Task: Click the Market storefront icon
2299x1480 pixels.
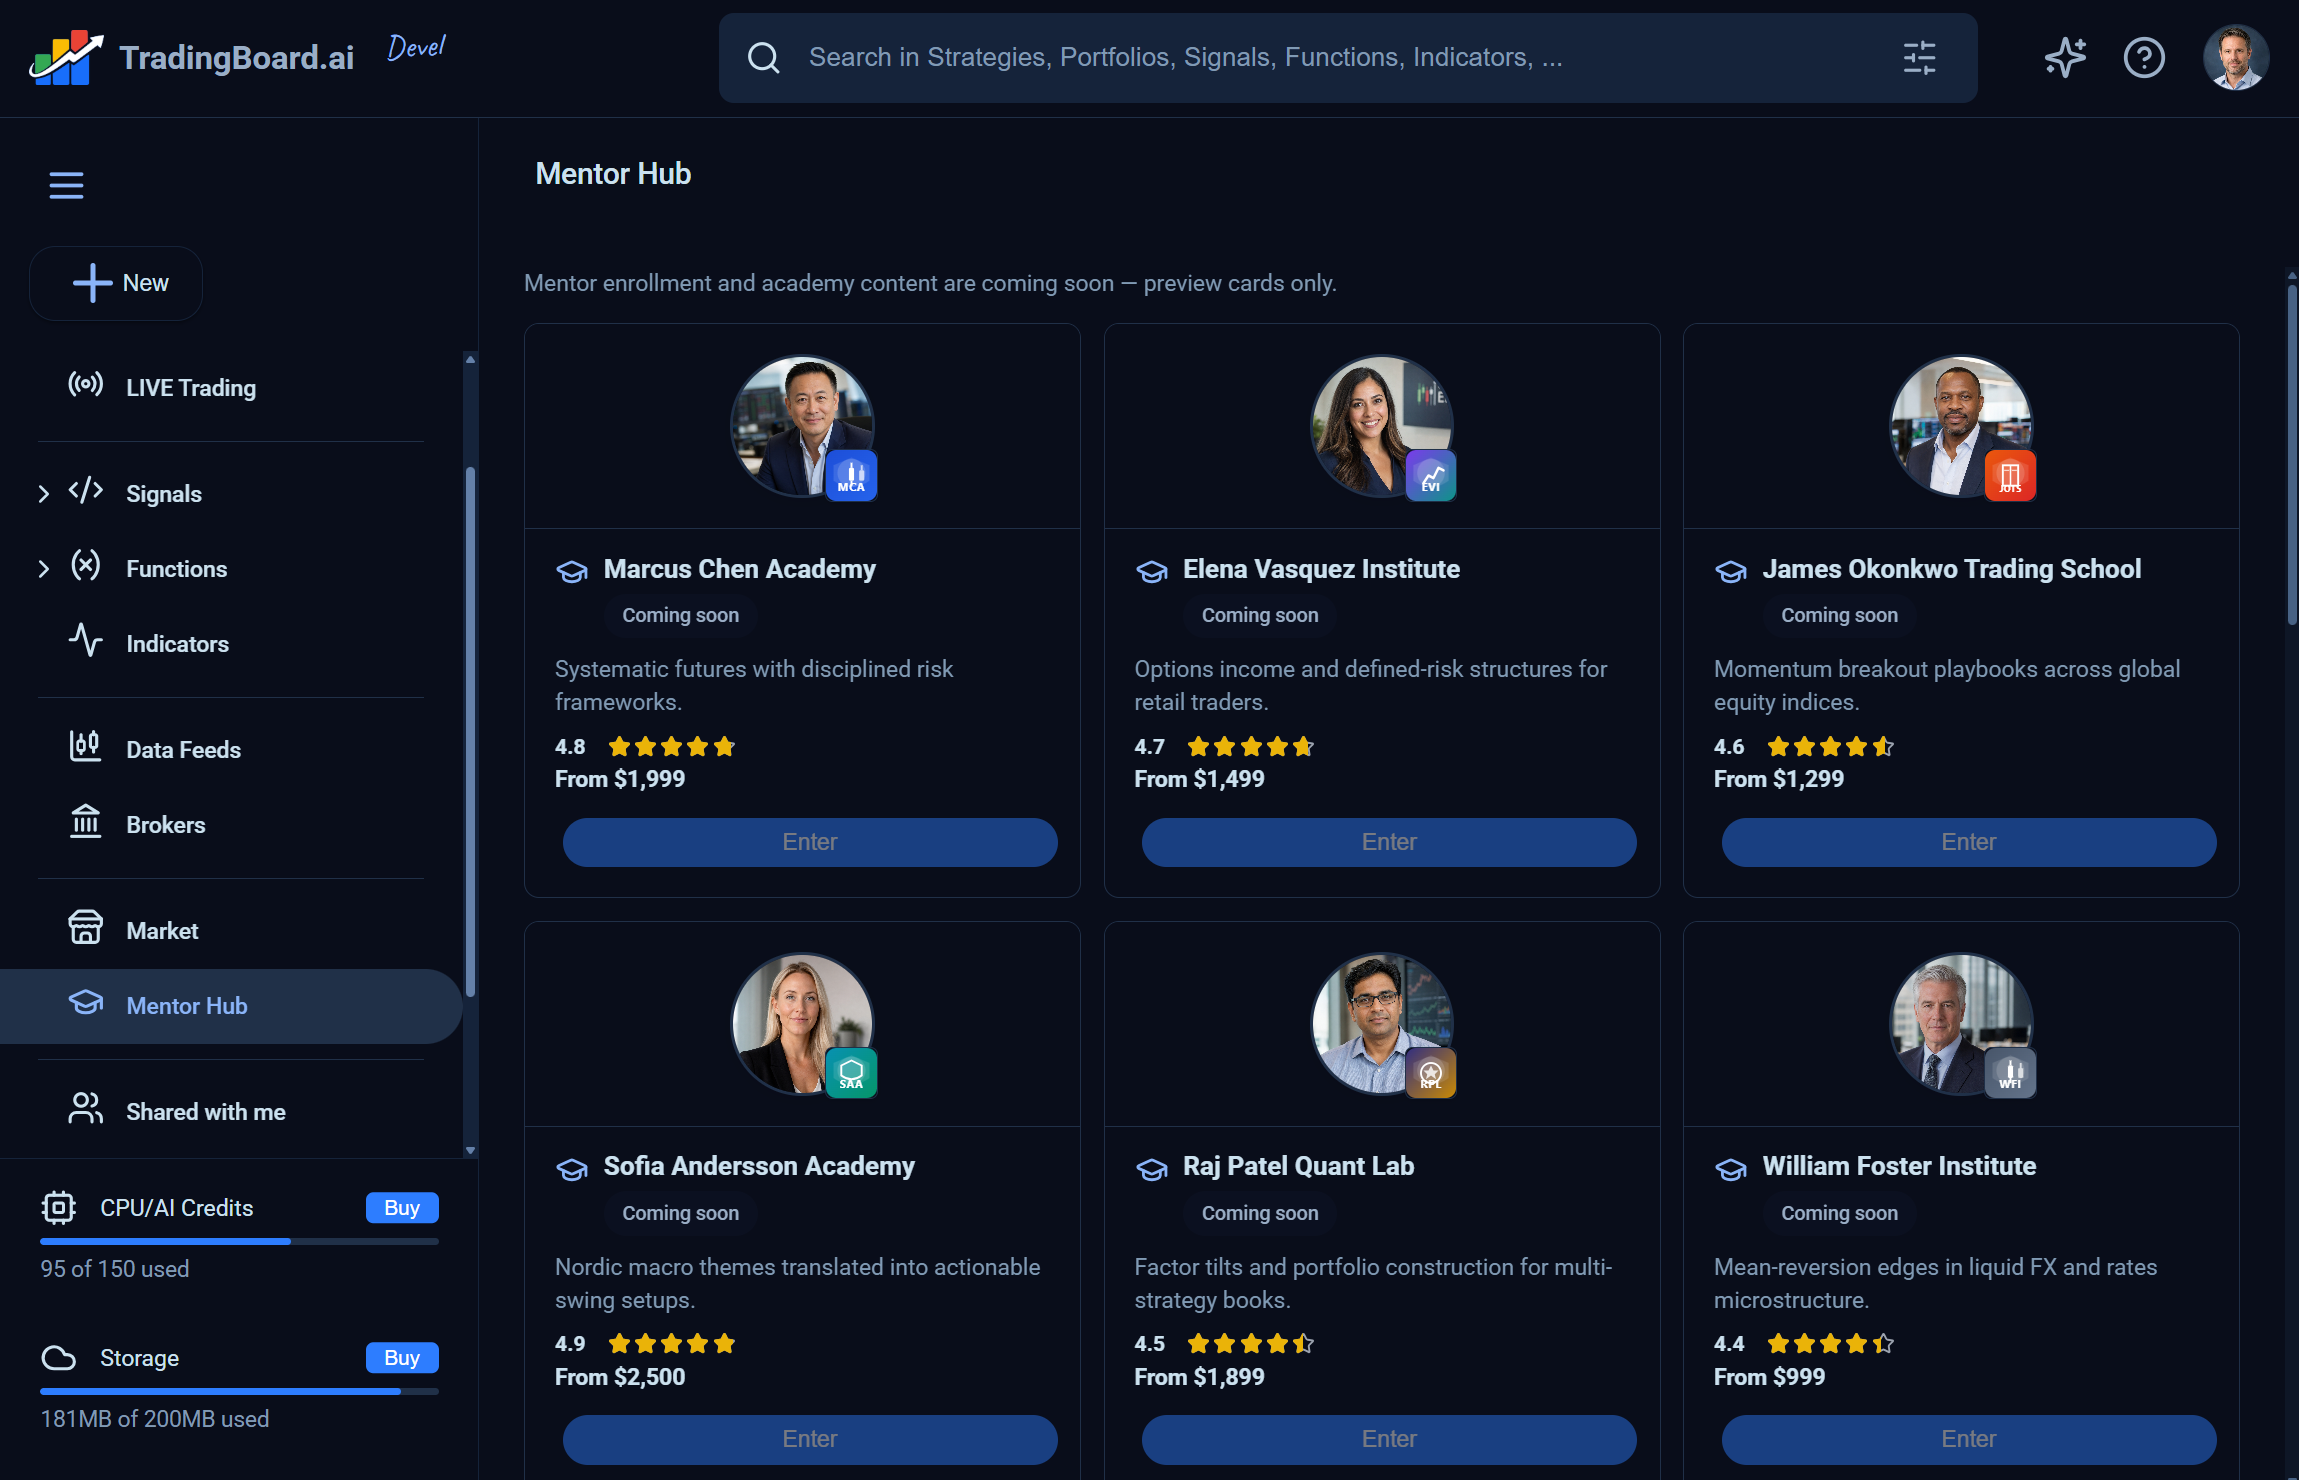Action: click(85, 928)
